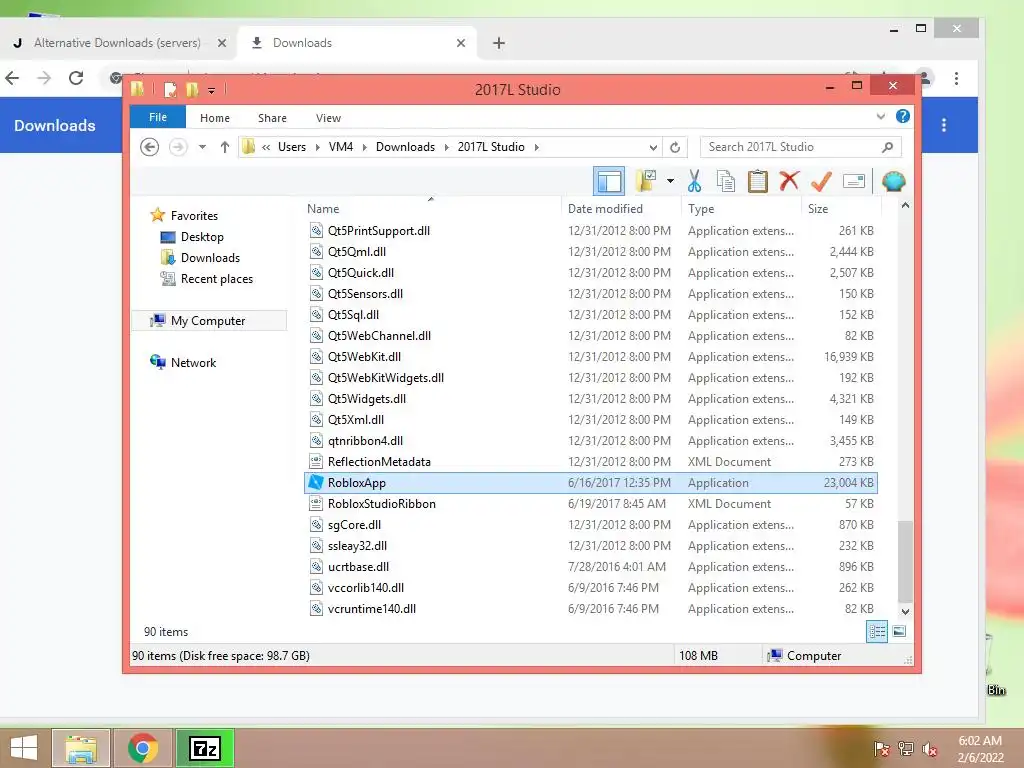The image size is (1024, 768).
Task: Open 7-Zip from the taskbar
Action: [204, 748]
